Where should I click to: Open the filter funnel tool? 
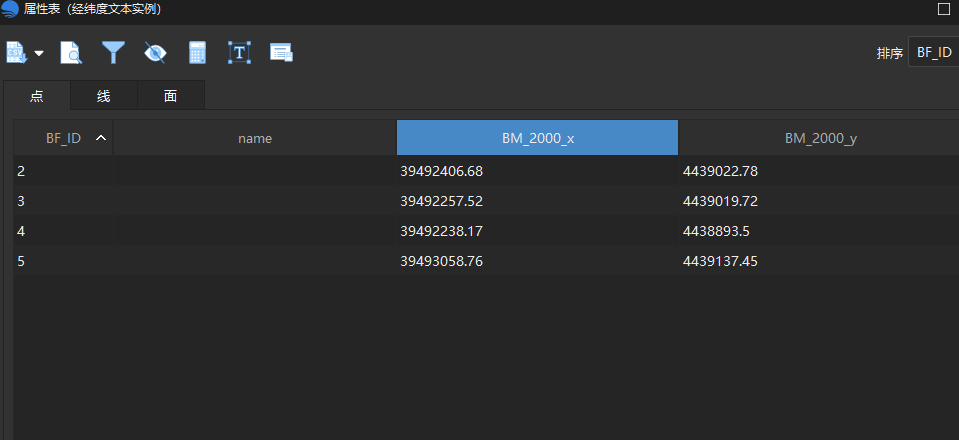coord(113,53)
